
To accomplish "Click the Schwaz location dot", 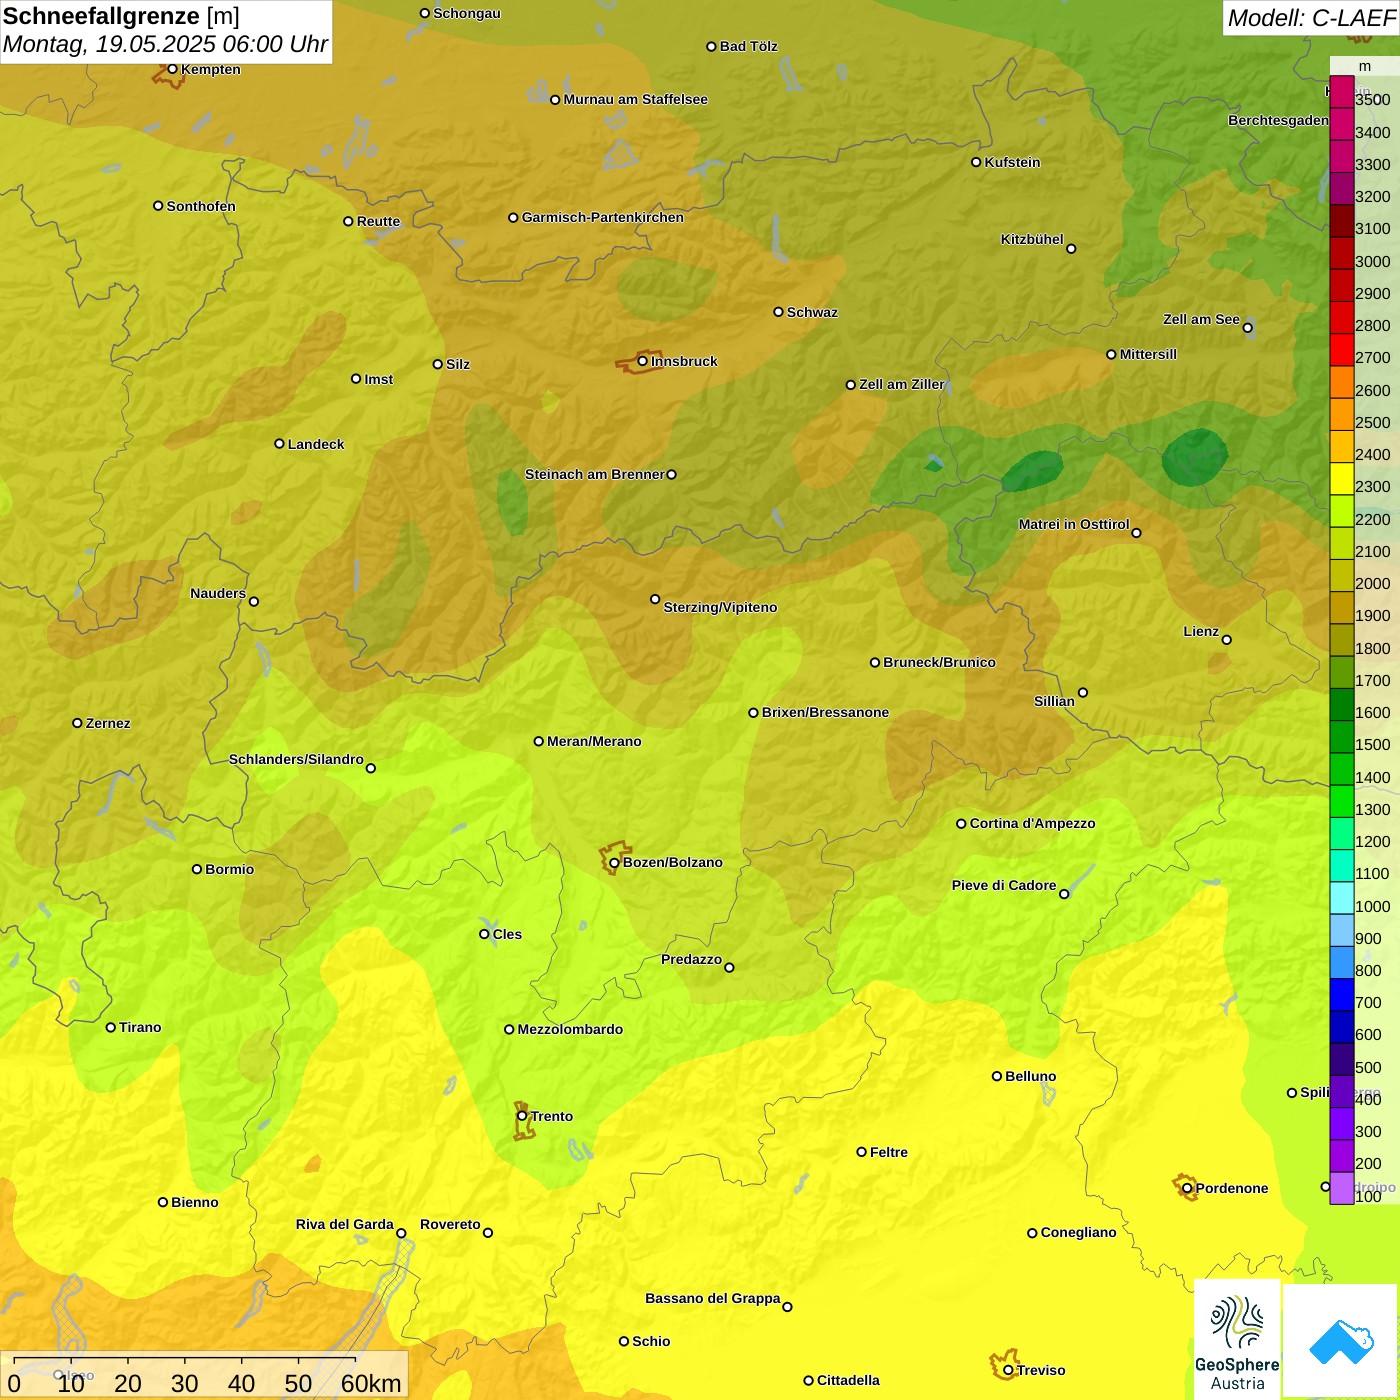I will pos(778,312).
